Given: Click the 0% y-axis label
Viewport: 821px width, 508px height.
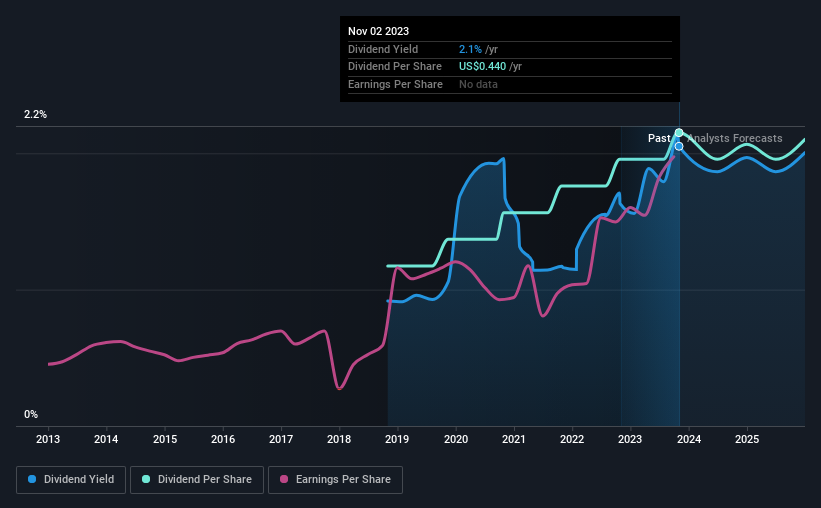Looking at the screenshot, I should point(31,414).
